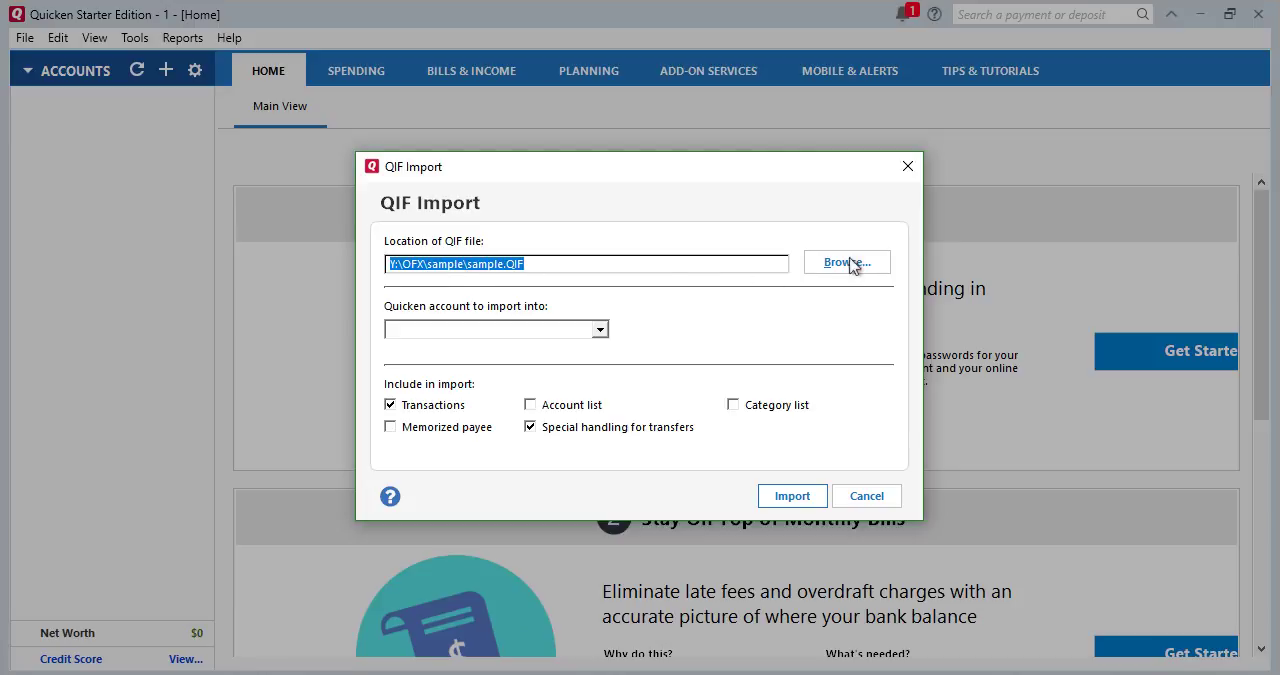This screenshot has height=675, width=1280.
Task: Click the main view vertical scrollbar
Action: [1261, 305]
